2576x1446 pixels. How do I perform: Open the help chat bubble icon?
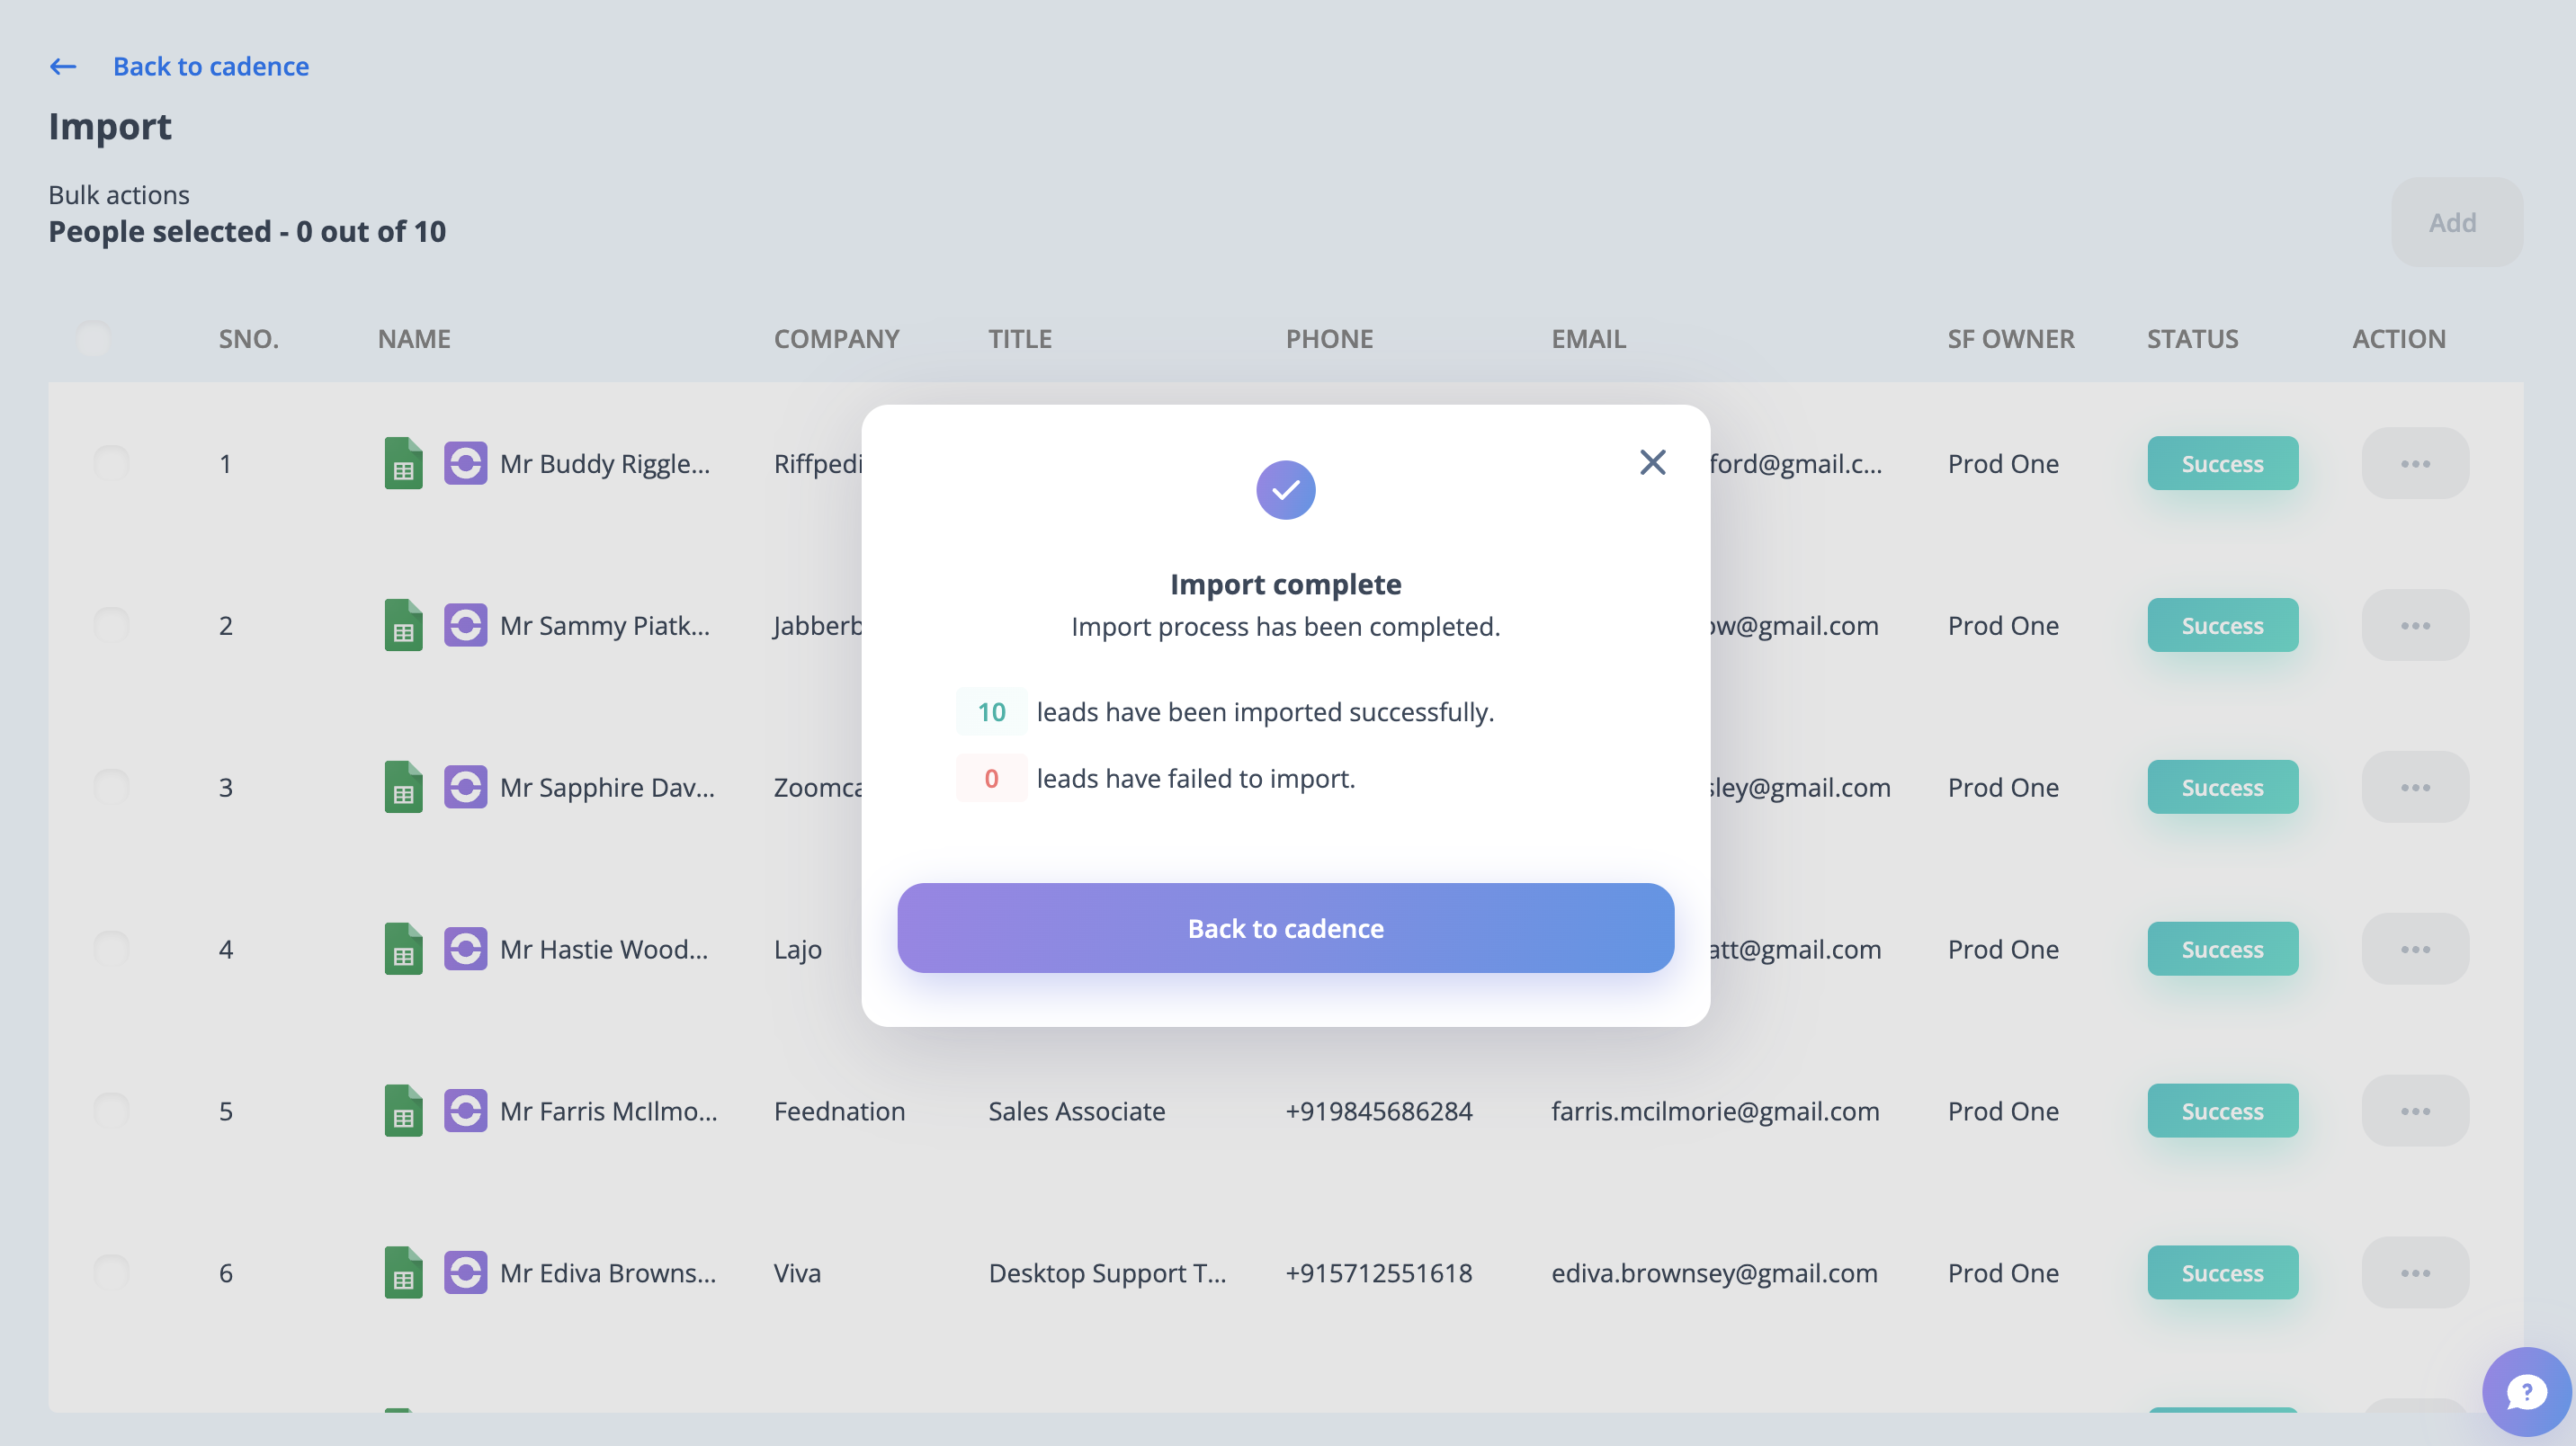(2526, 1391)
